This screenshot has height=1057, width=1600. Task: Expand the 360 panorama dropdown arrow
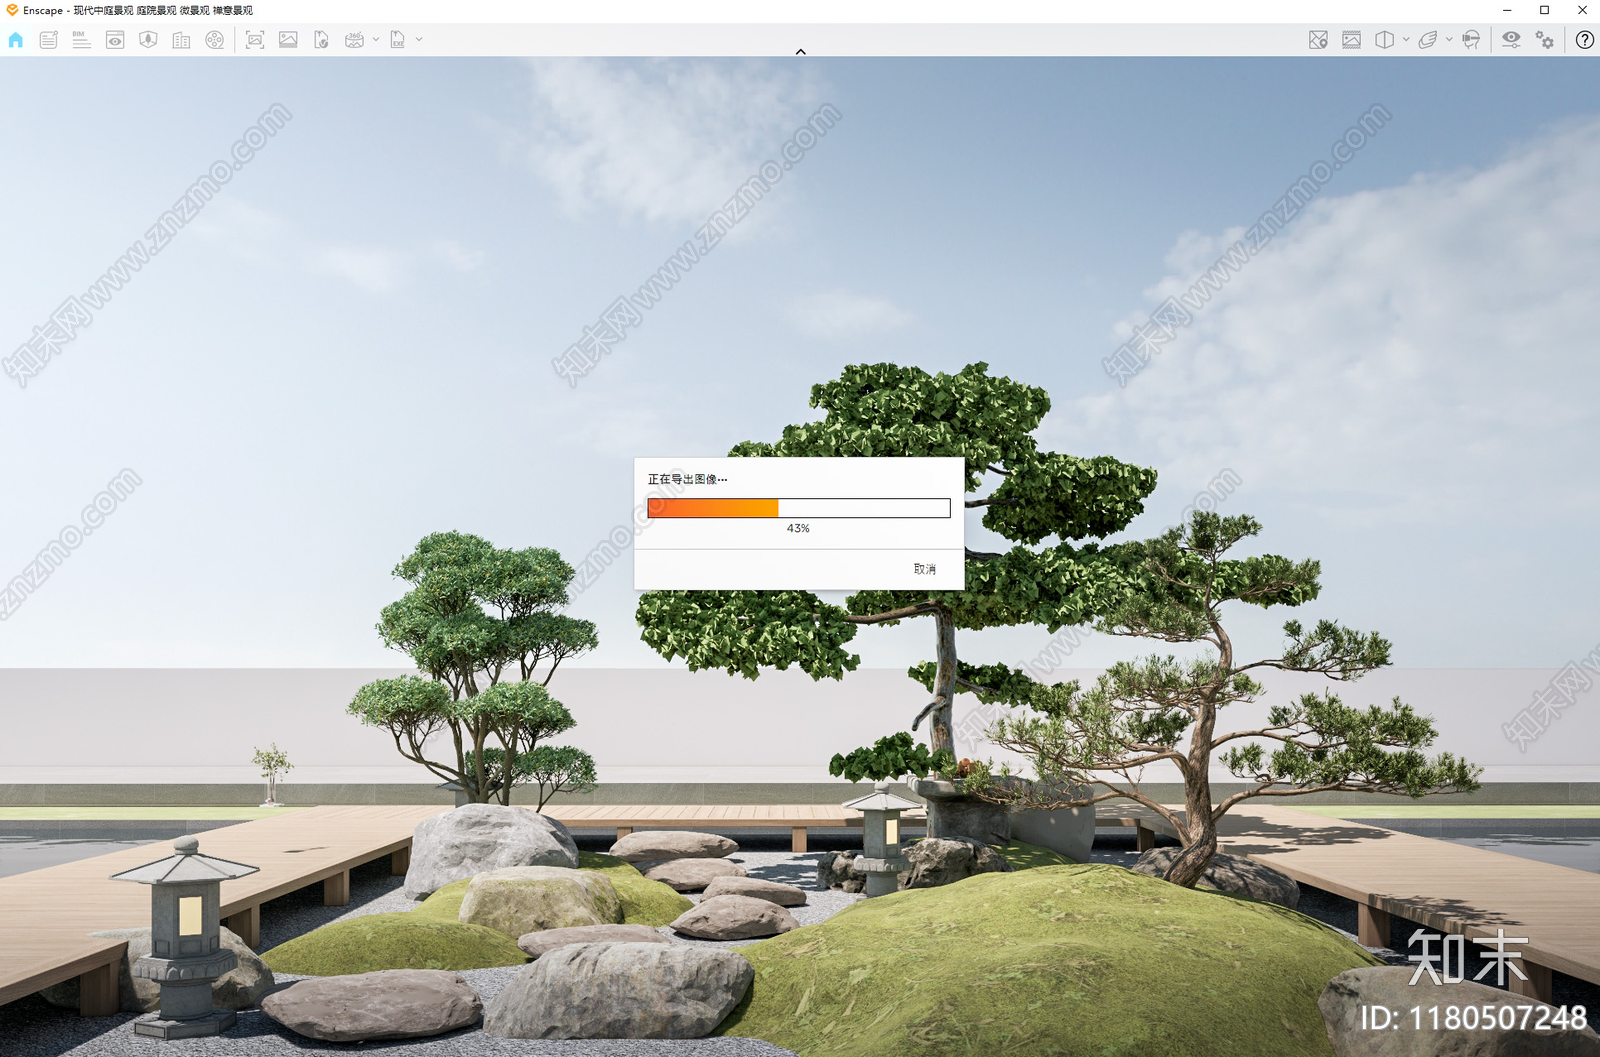[x=376, y=40]
